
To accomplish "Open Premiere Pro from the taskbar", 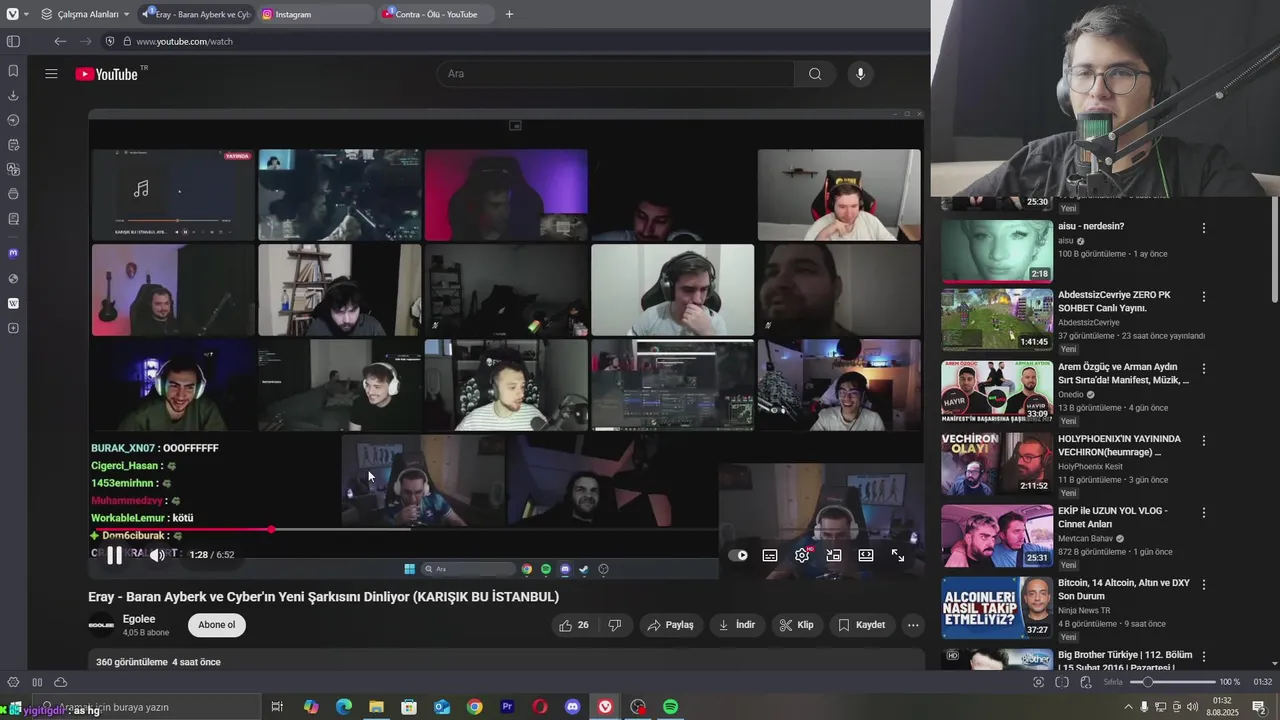I will (x=507, y=707).
